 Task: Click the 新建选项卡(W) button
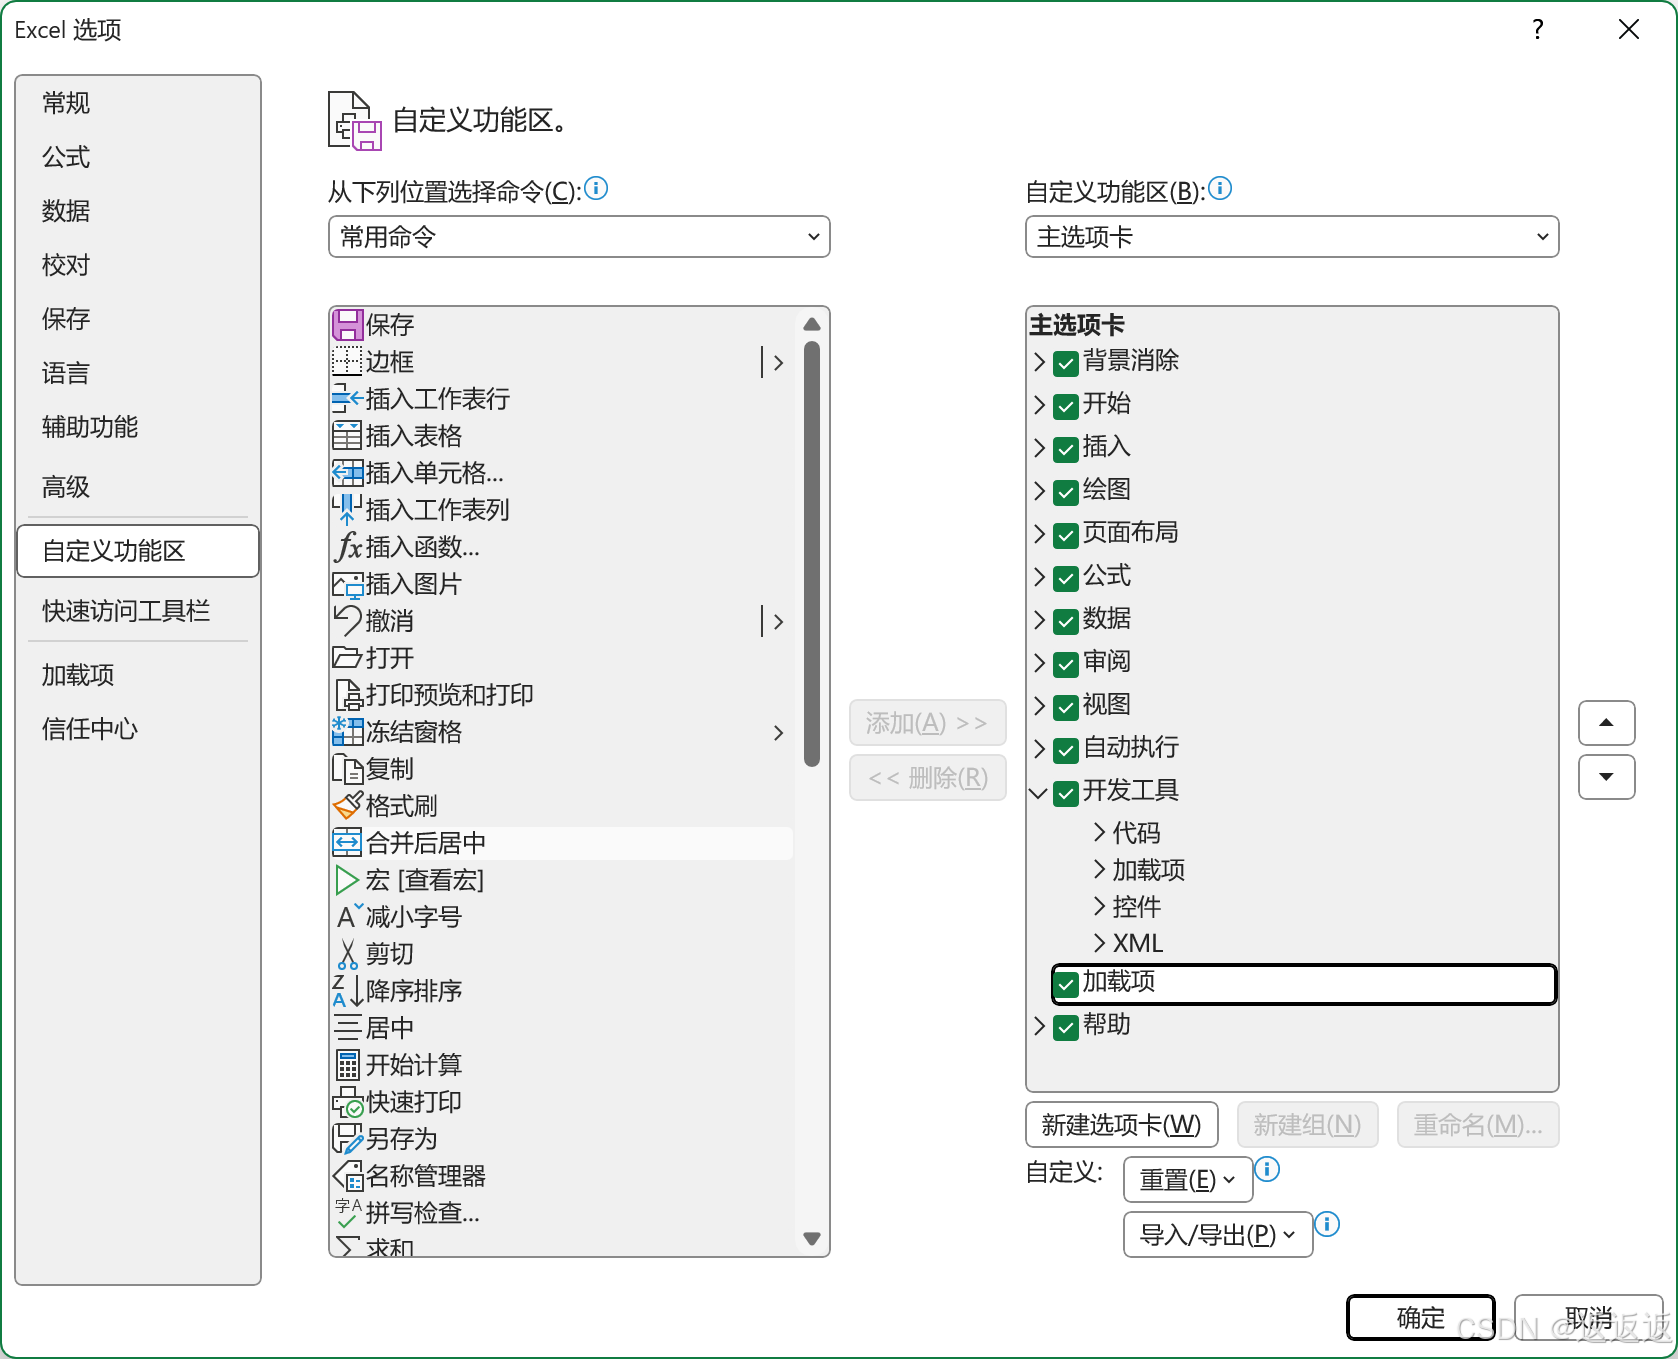1122,1125
